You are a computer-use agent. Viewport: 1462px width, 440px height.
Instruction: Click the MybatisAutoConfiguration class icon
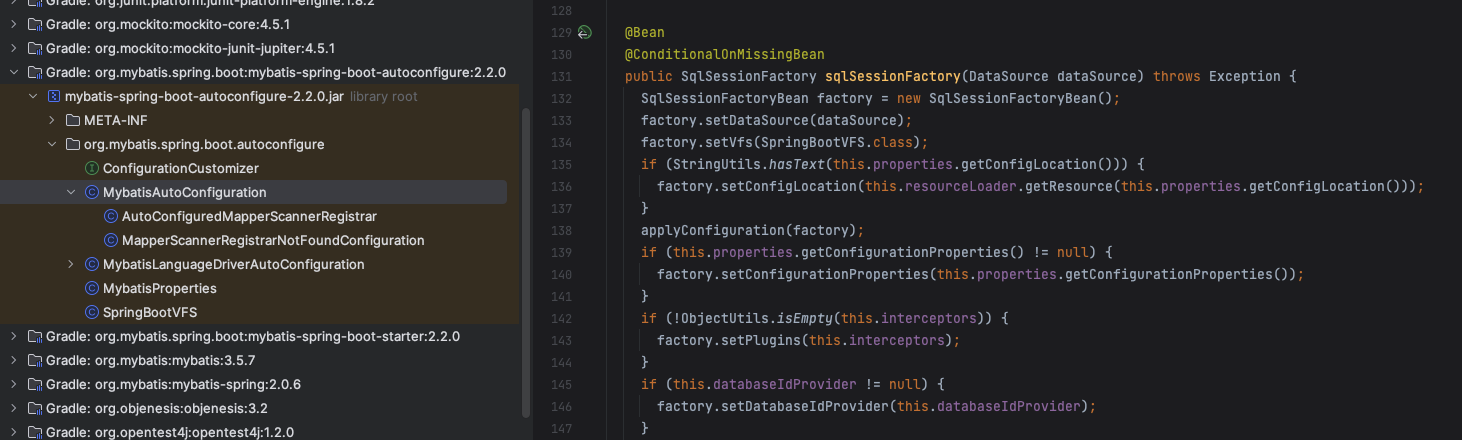[92, 192]
